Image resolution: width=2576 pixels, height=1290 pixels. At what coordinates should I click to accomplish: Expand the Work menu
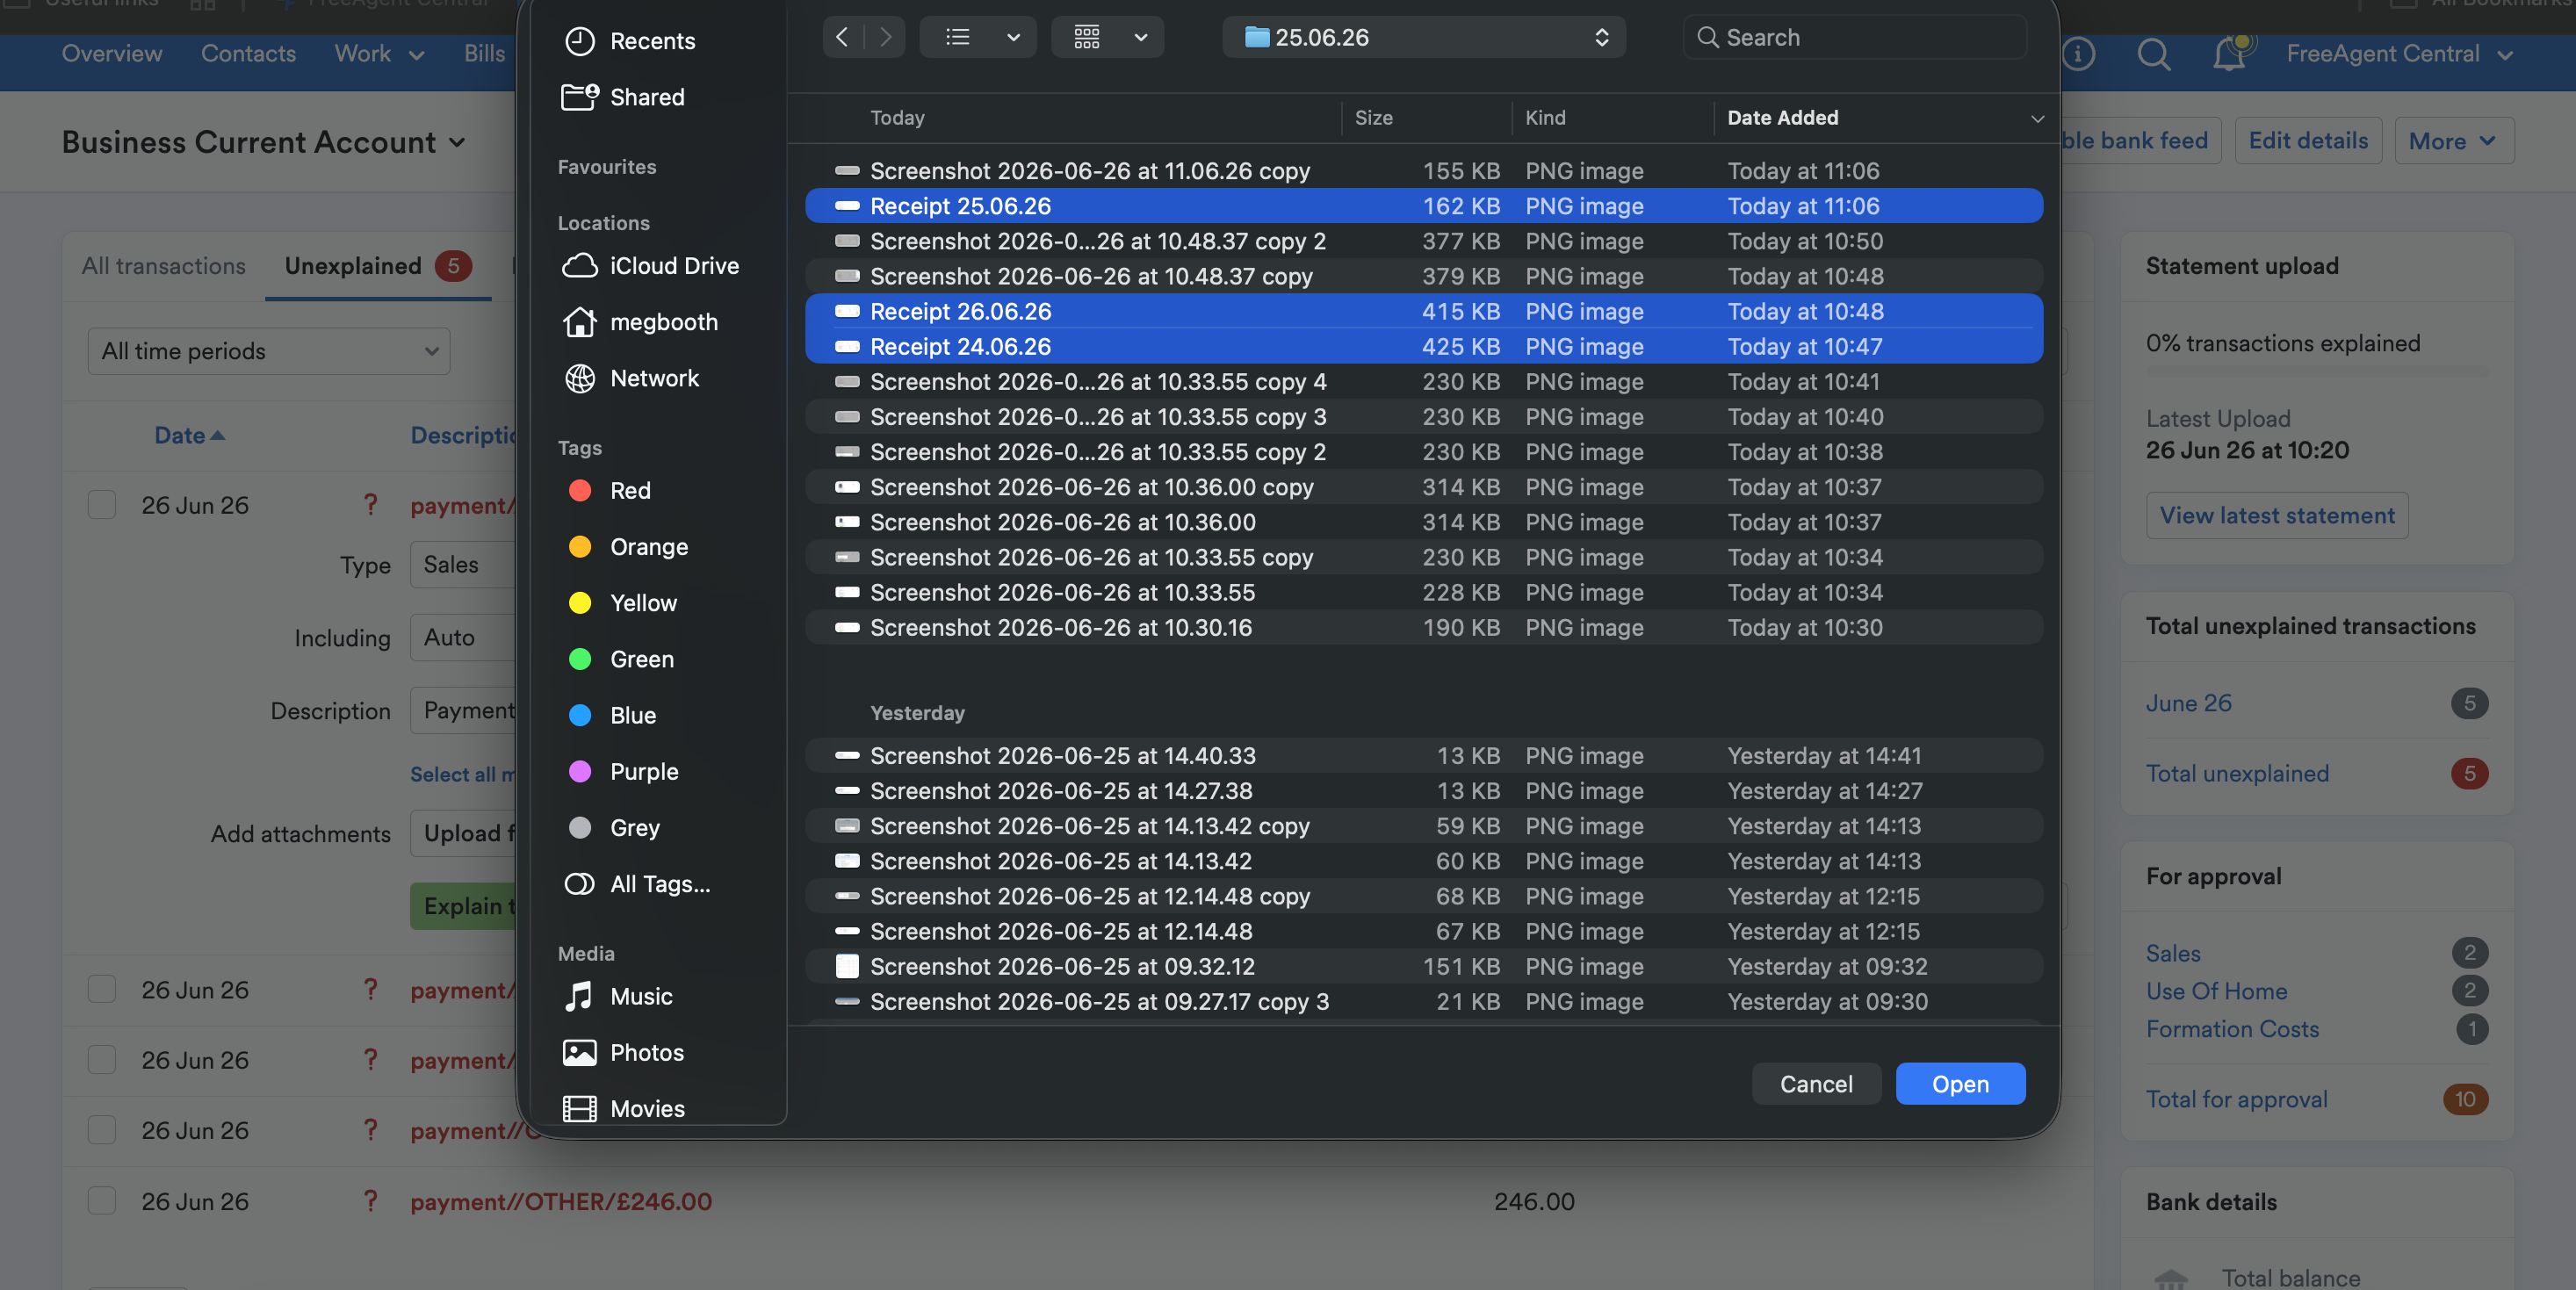[x=379, y=53]
